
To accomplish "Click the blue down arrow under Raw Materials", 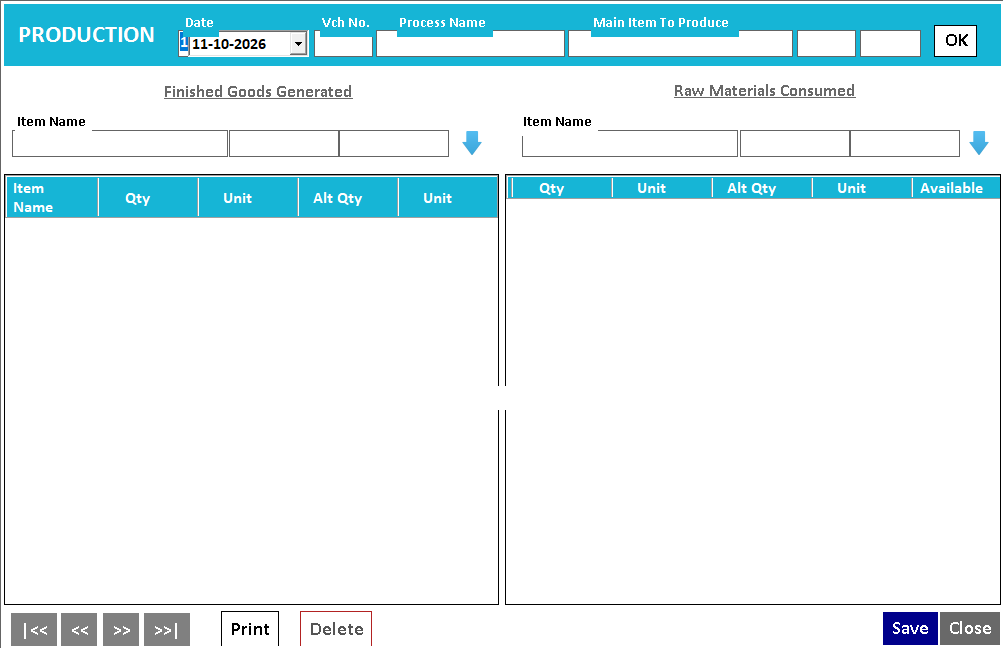I will [x=979, y=143].
